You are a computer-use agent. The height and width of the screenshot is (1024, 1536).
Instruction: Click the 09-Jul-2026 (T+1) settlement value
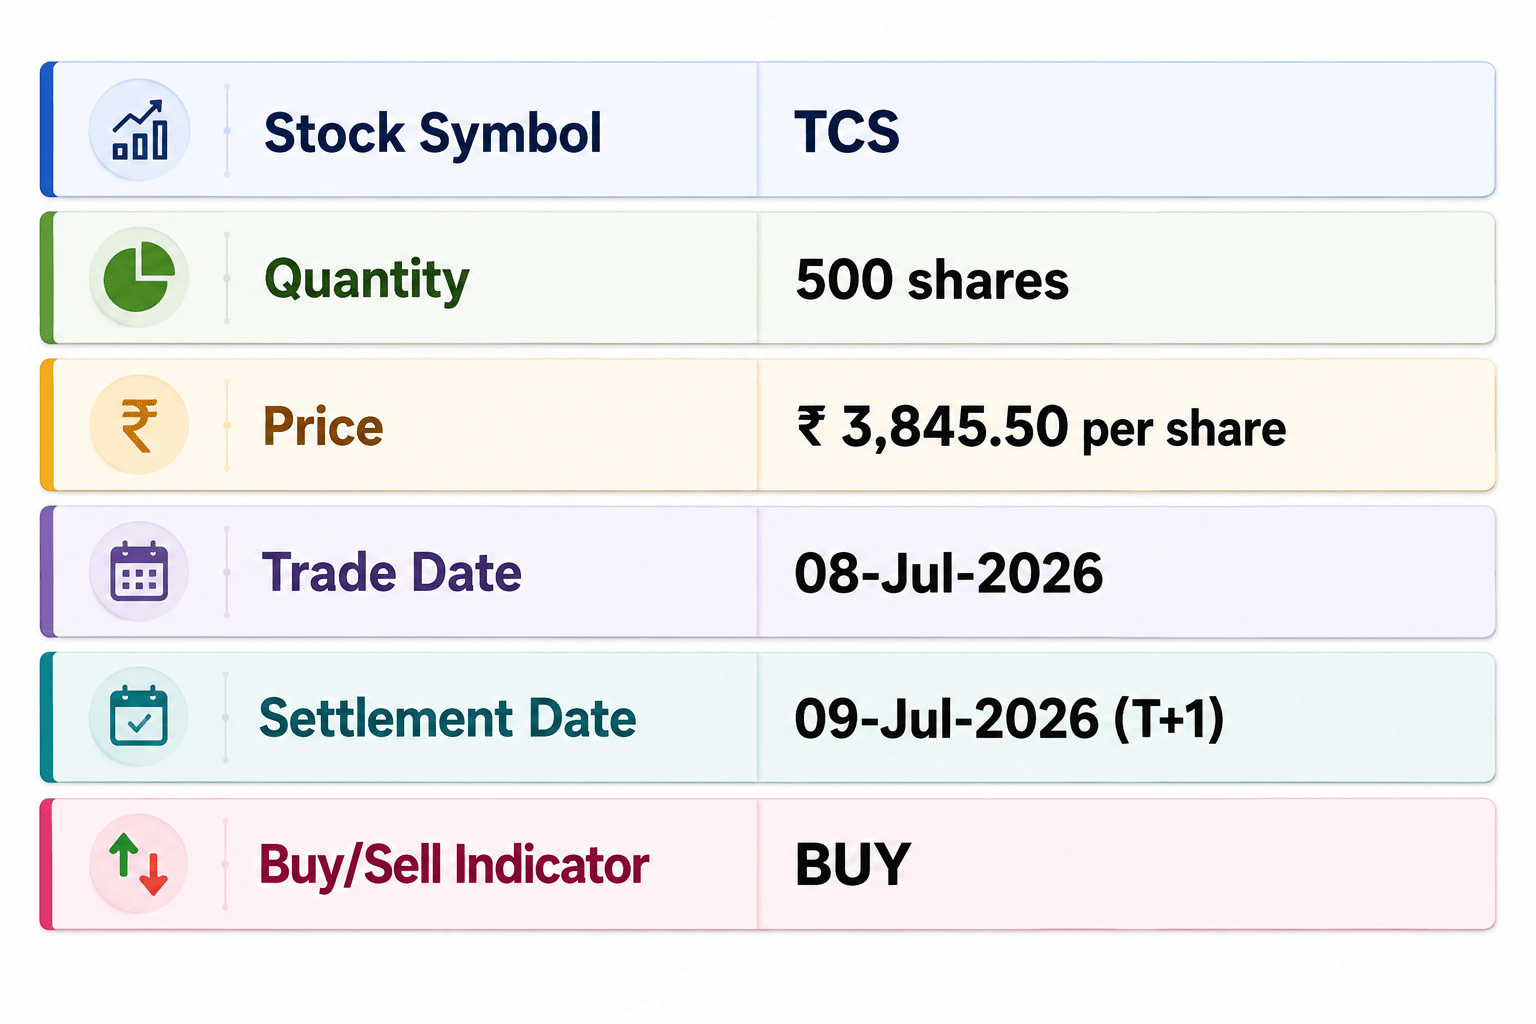[1009, 719]
